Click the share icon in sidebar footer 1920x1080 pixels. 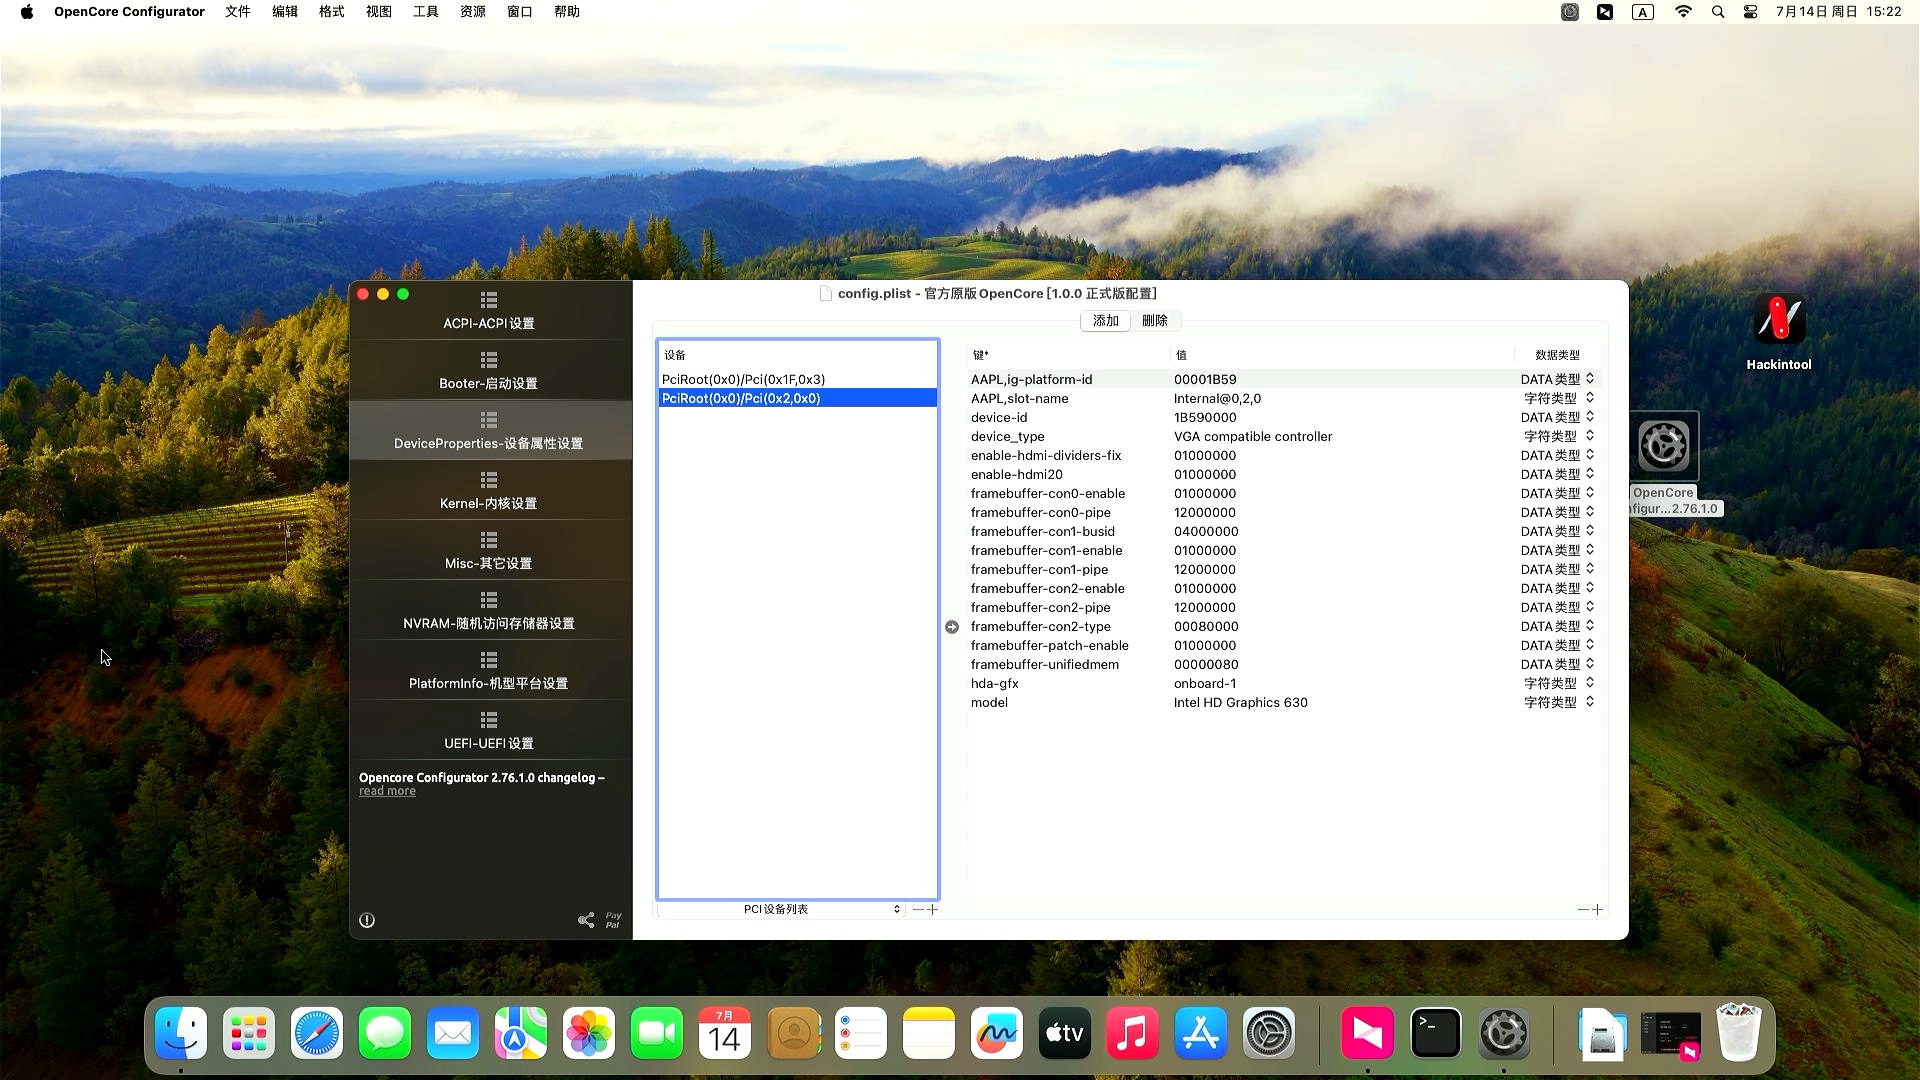[x=586, y=920]
